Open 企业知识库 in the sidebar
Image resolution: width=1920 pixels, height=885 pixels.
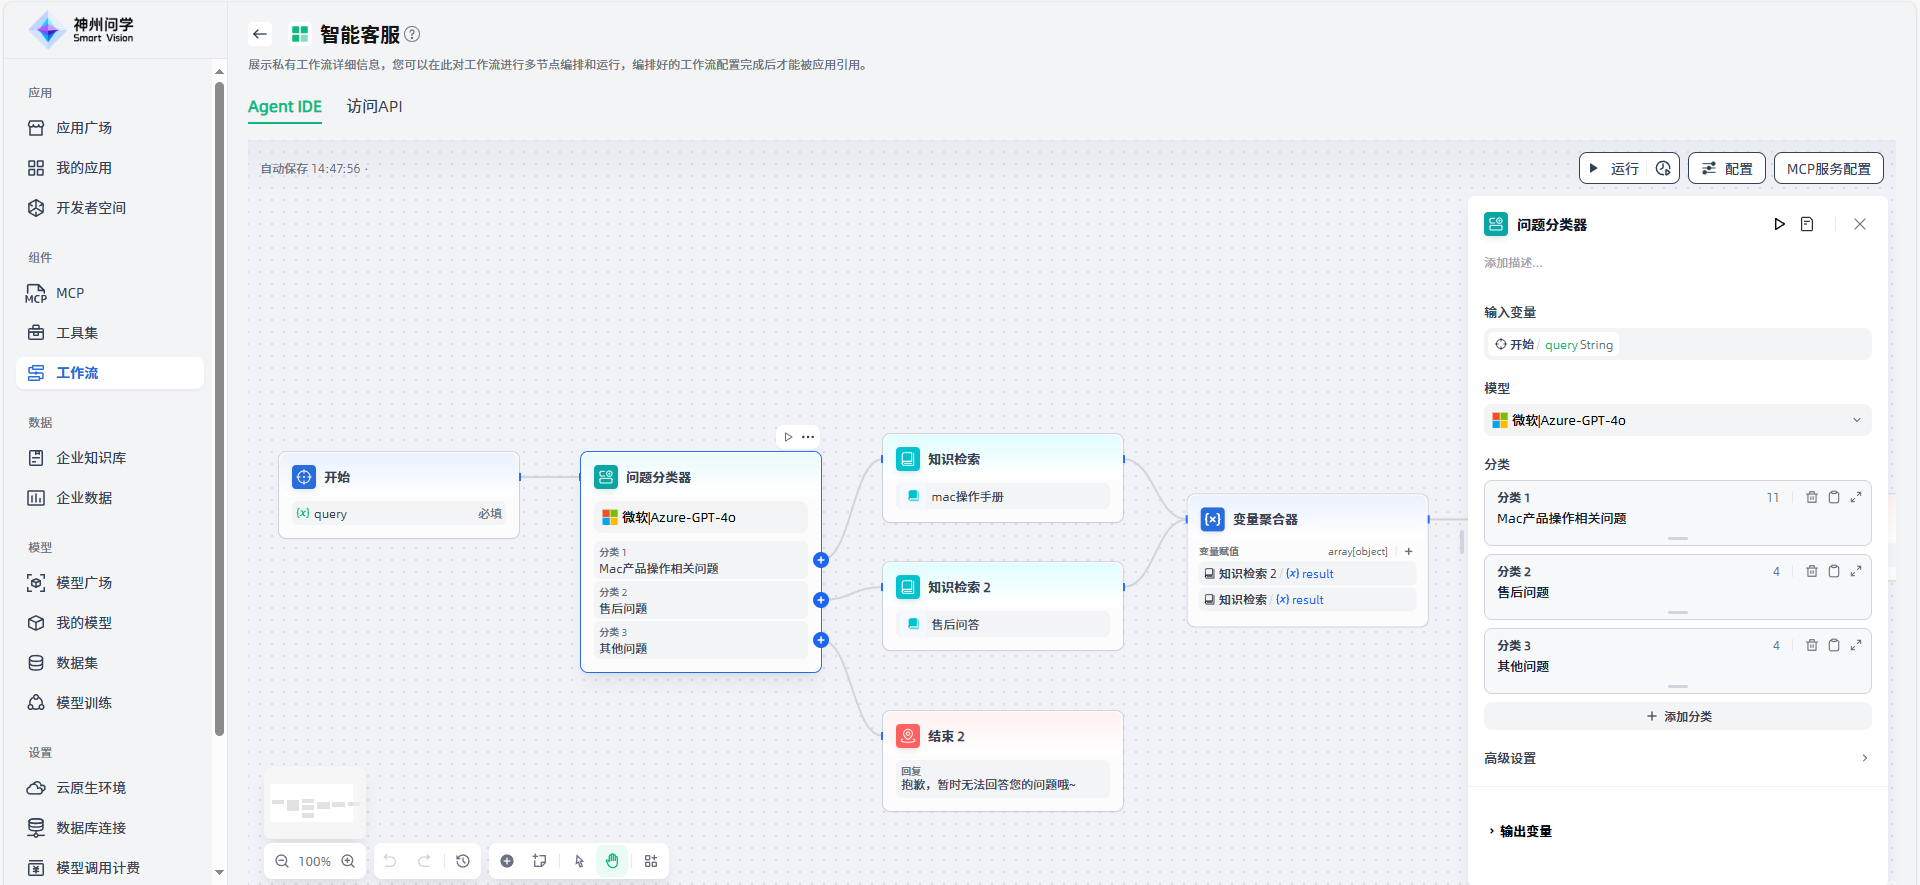tap(91, 457)
